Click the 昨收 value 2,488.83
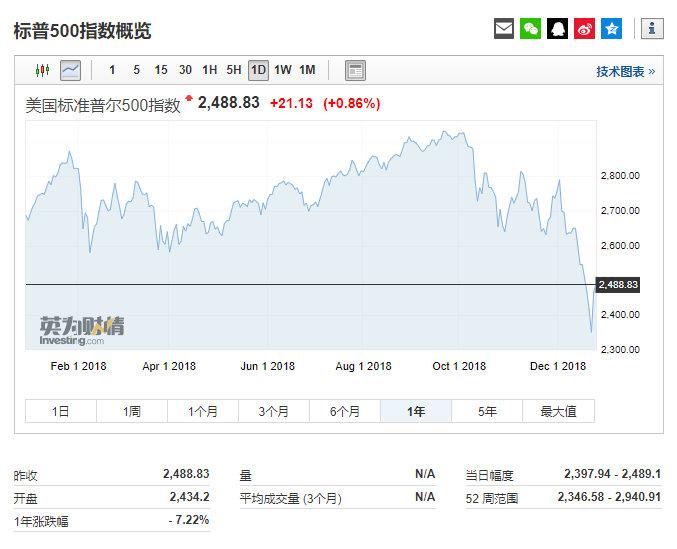Viewport: 677px width, 549px height. click(x=186, y=474)
